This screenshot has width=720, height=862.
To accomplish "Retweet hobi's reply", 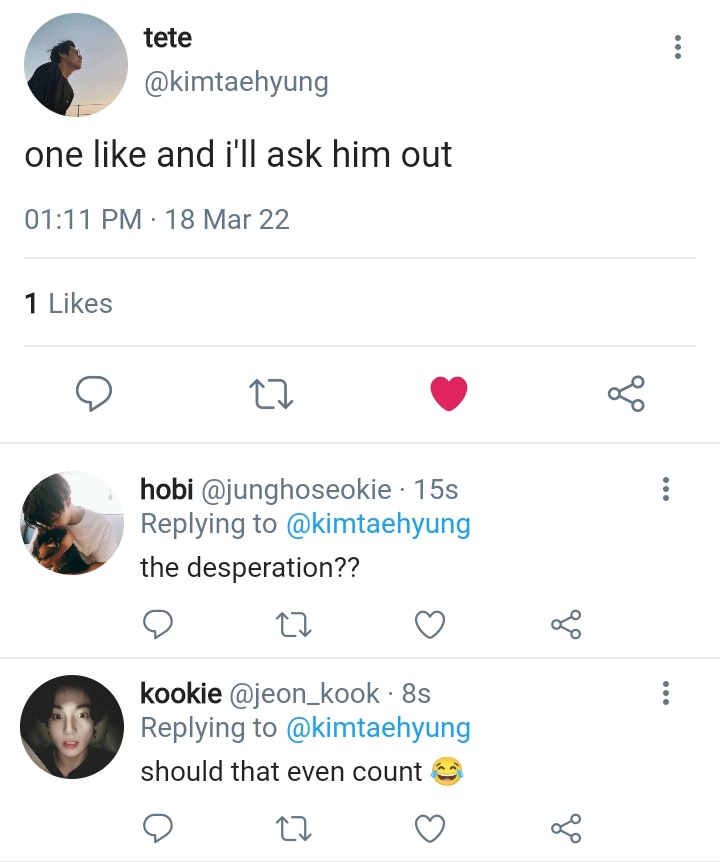I will (x=293, y=625).
